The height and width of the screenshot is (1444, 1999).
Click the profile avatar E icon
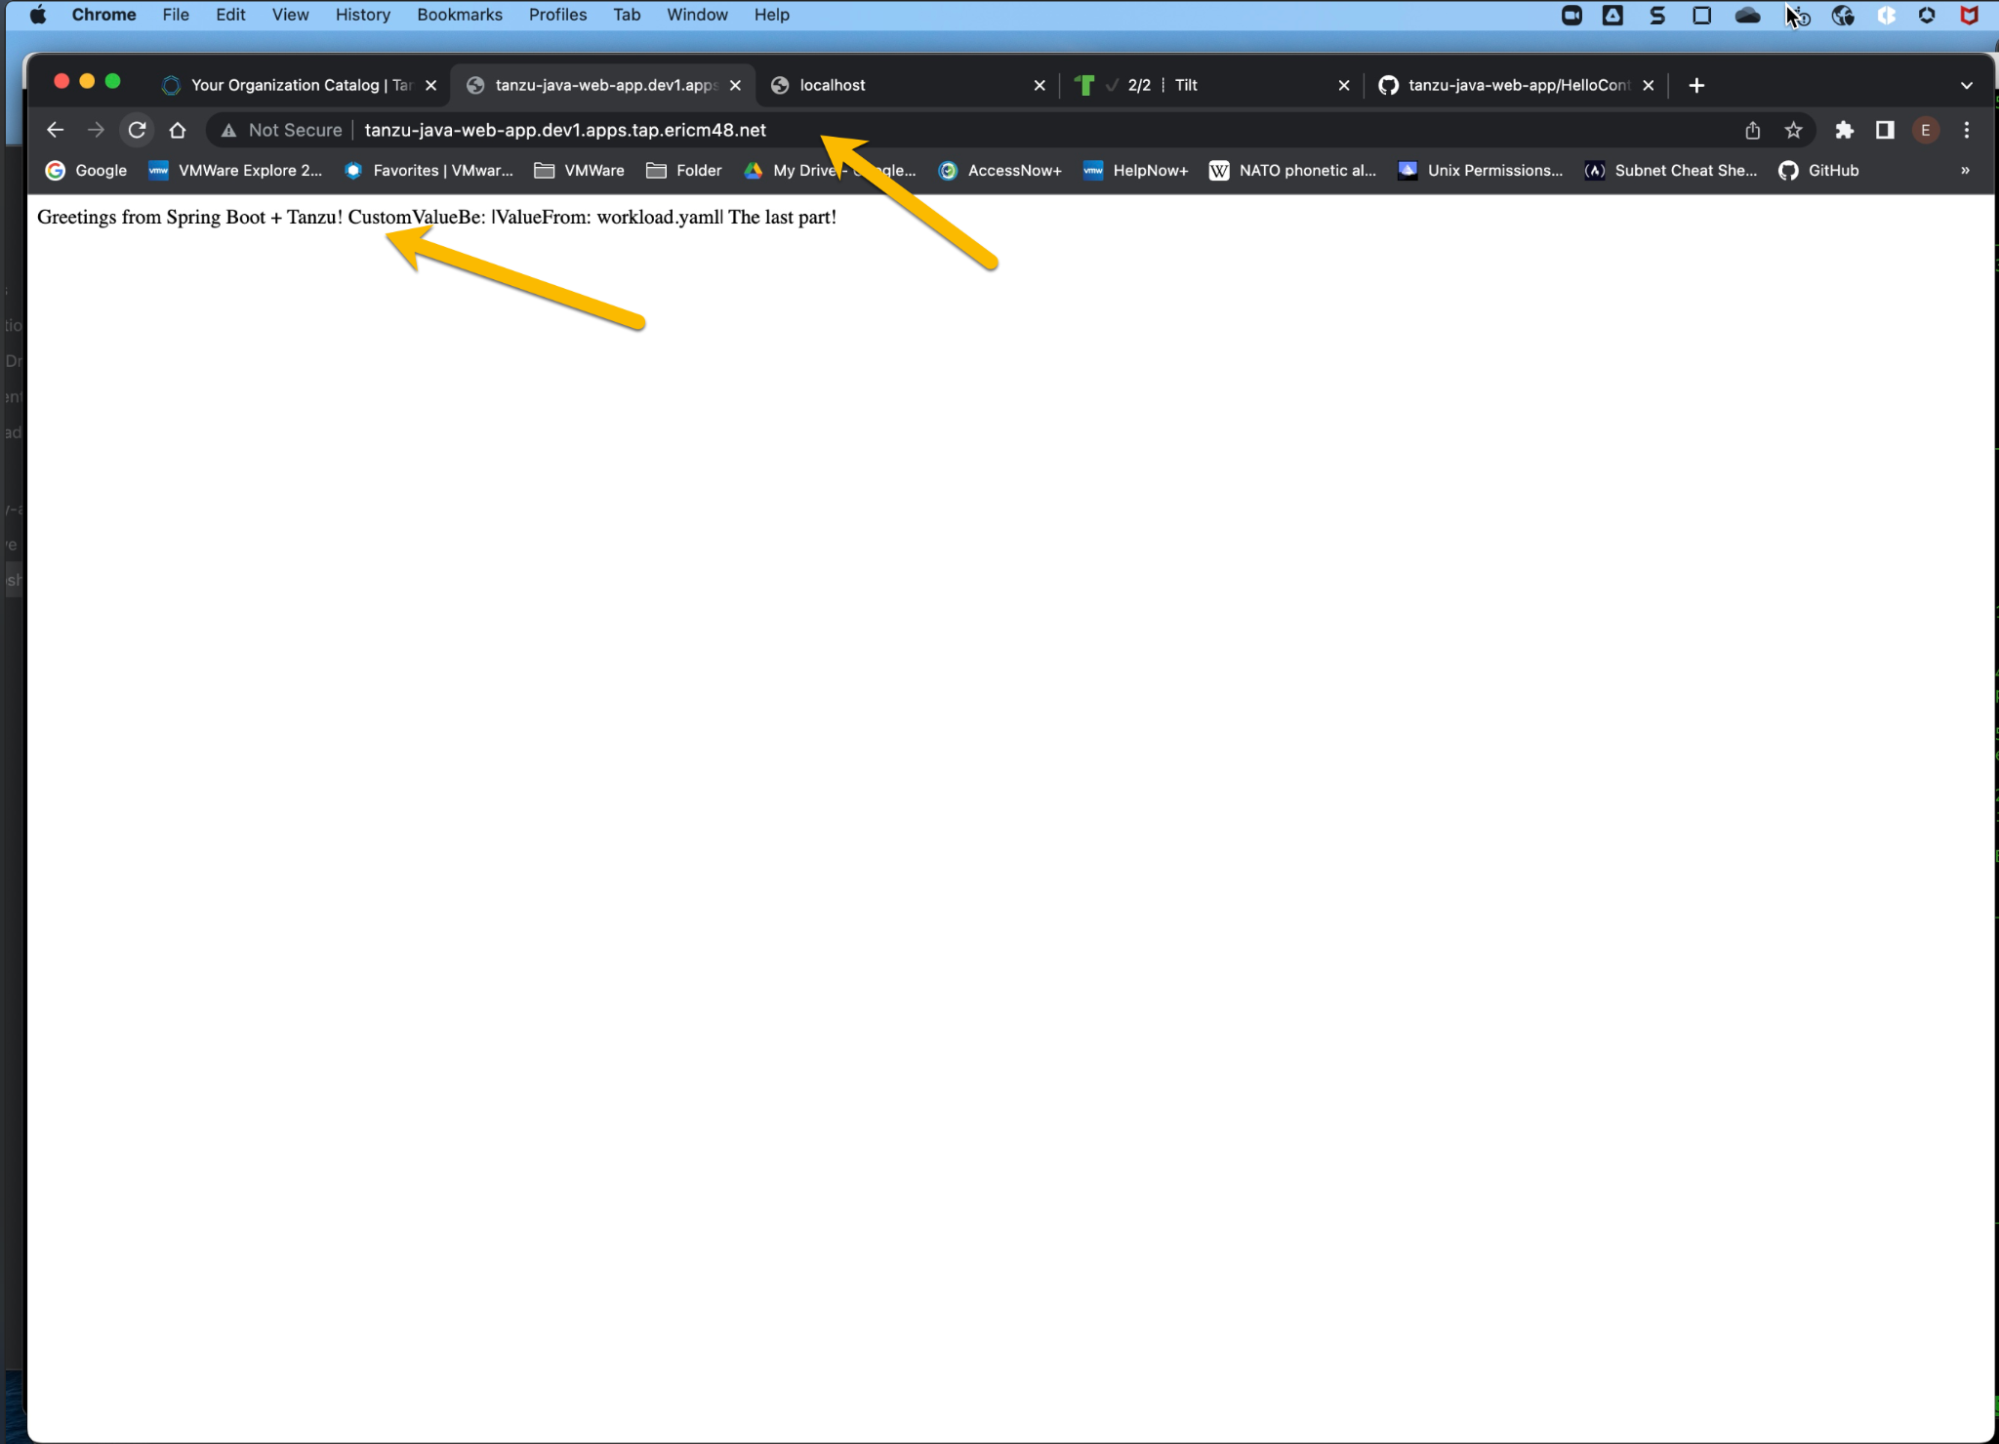1925,130
